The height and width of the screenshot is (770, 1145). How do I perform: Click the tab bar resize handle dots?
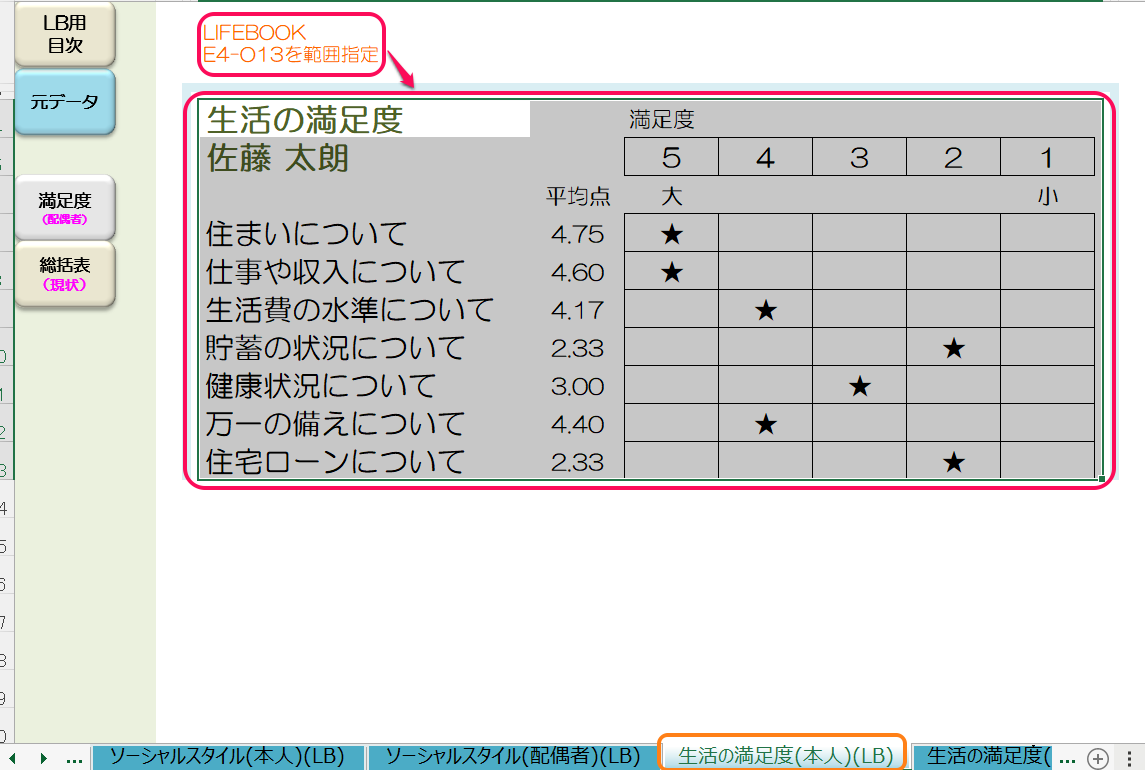[1130, 757]
